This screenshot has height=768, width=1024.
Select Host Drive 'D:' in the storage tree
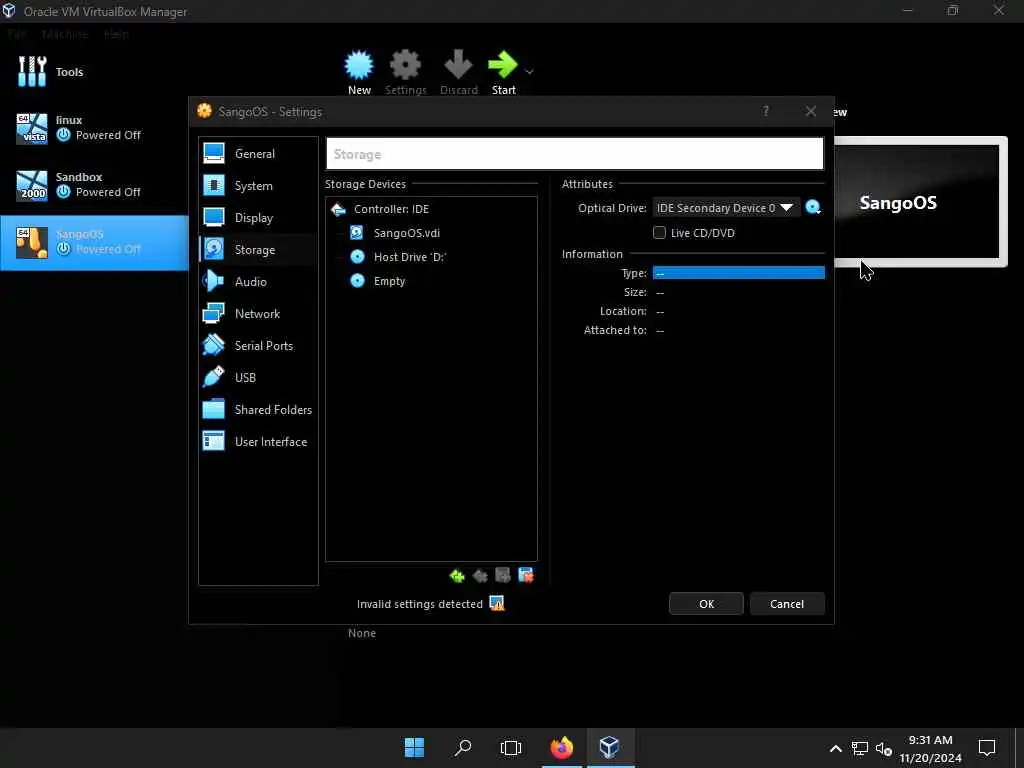[409, 257]
